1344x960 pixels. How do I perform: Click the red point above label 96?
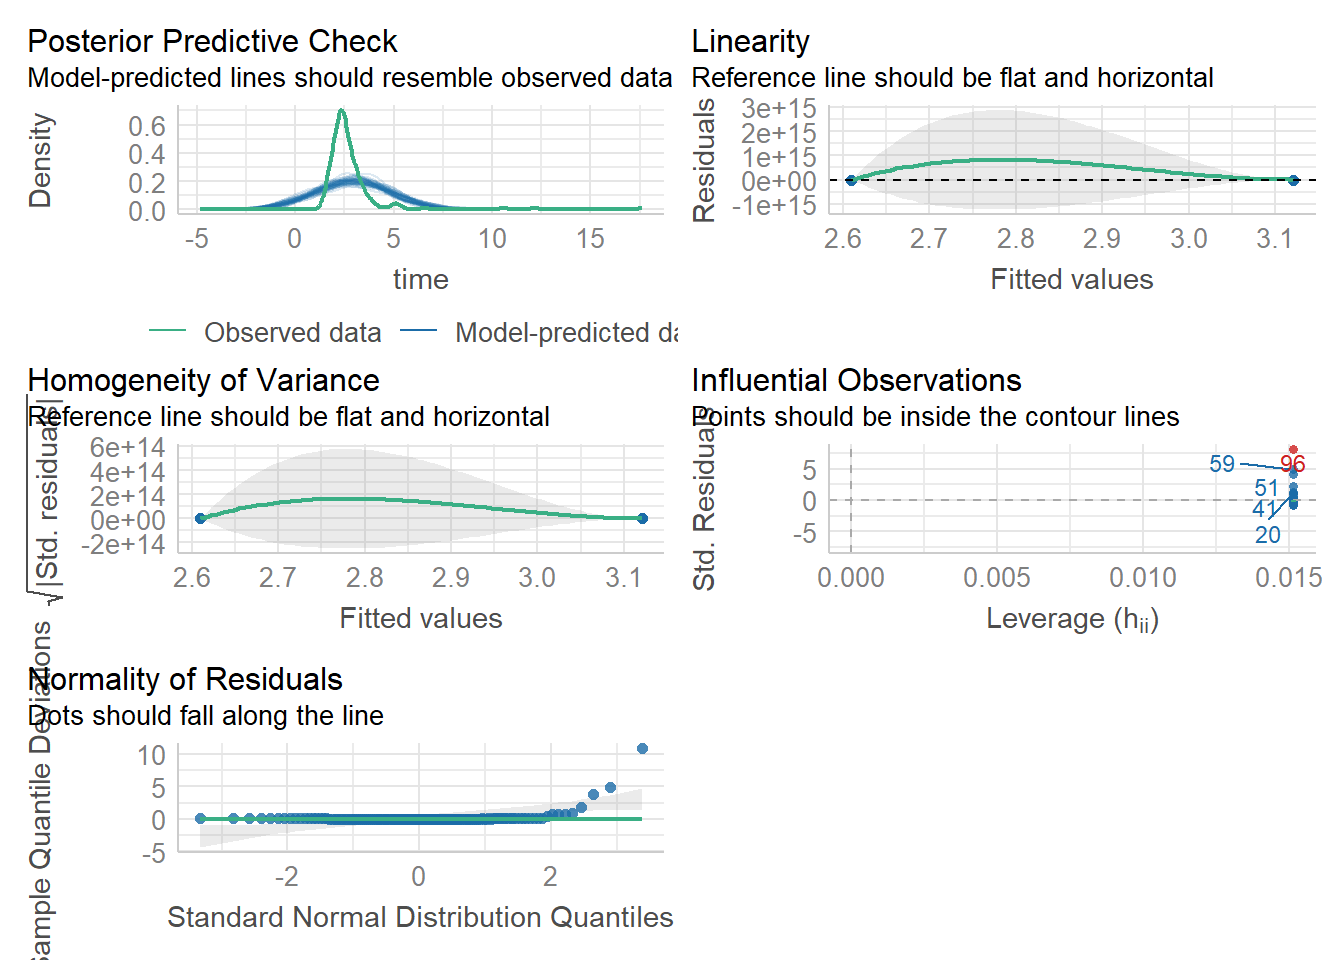[1293, 450]
